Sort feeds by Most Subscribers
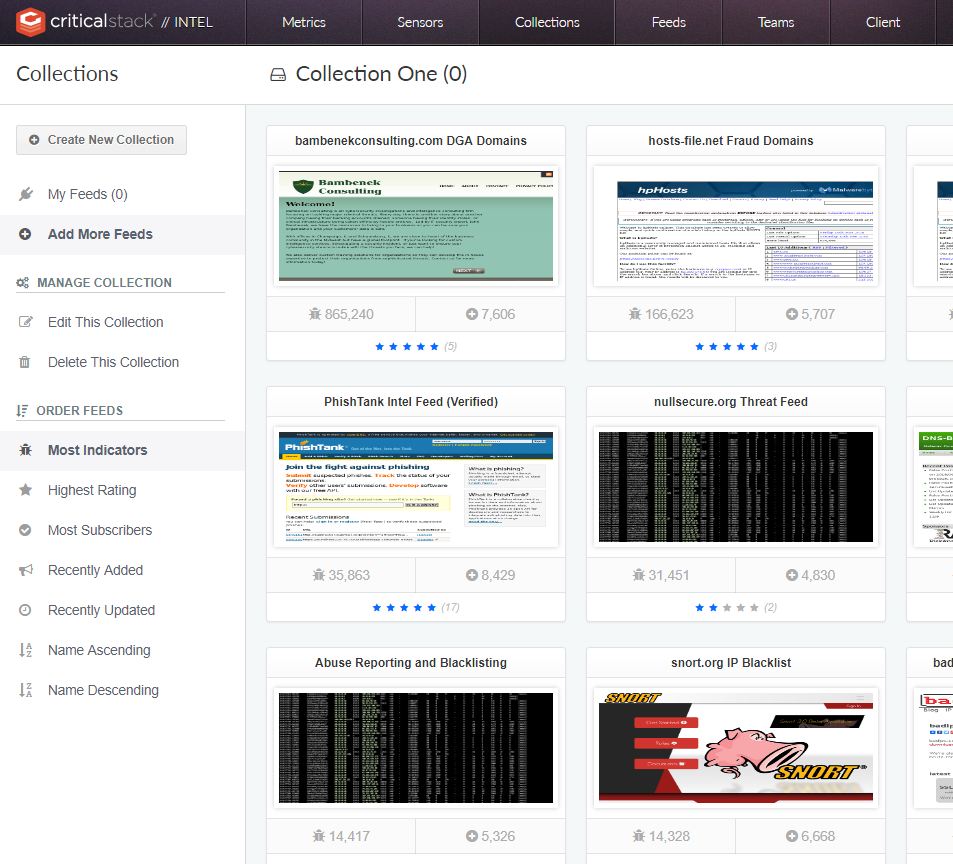The width and height of the screenshot is (953, 864). pyautogui.click(x=100, y=530)
